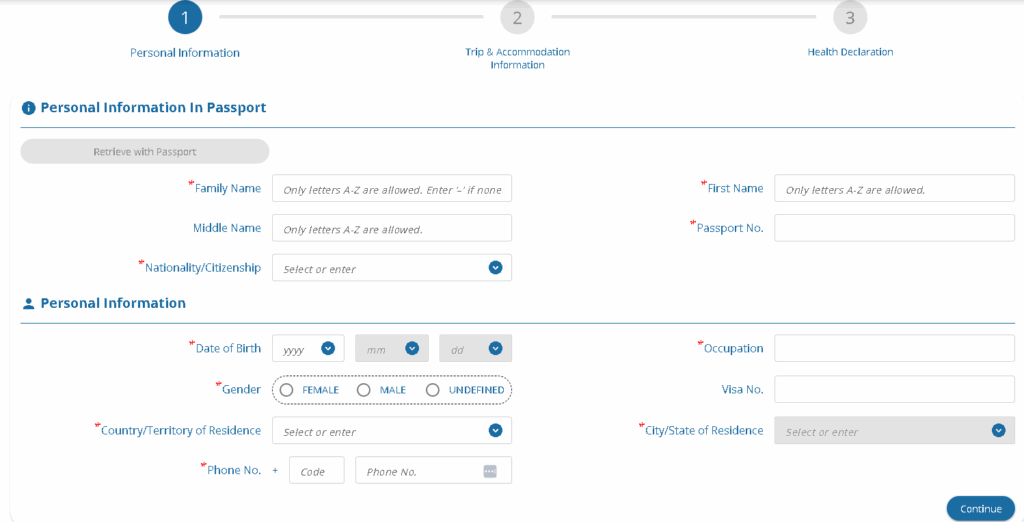This screenshot has width=1024, height=522.
Task: Click step 2 circle in progress bar
Action: (517, 17)
